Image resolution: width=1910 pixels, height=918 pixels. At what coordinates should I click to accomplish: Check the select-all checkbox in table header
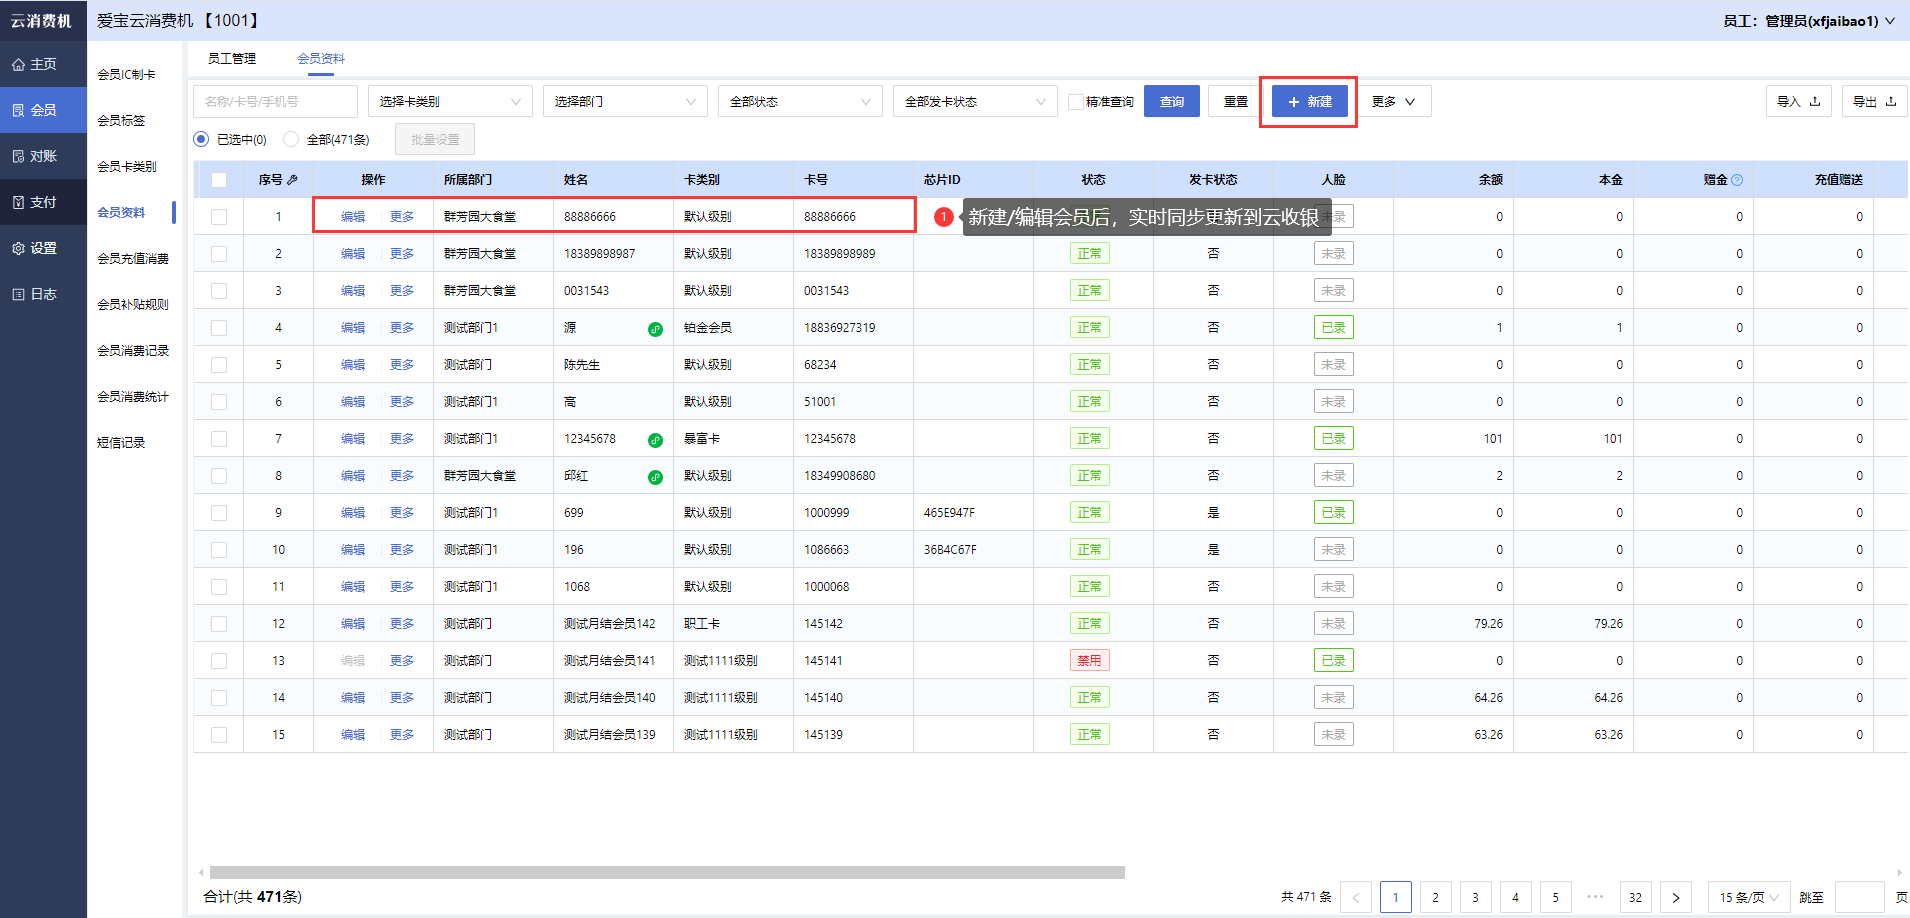coord(219,180)
